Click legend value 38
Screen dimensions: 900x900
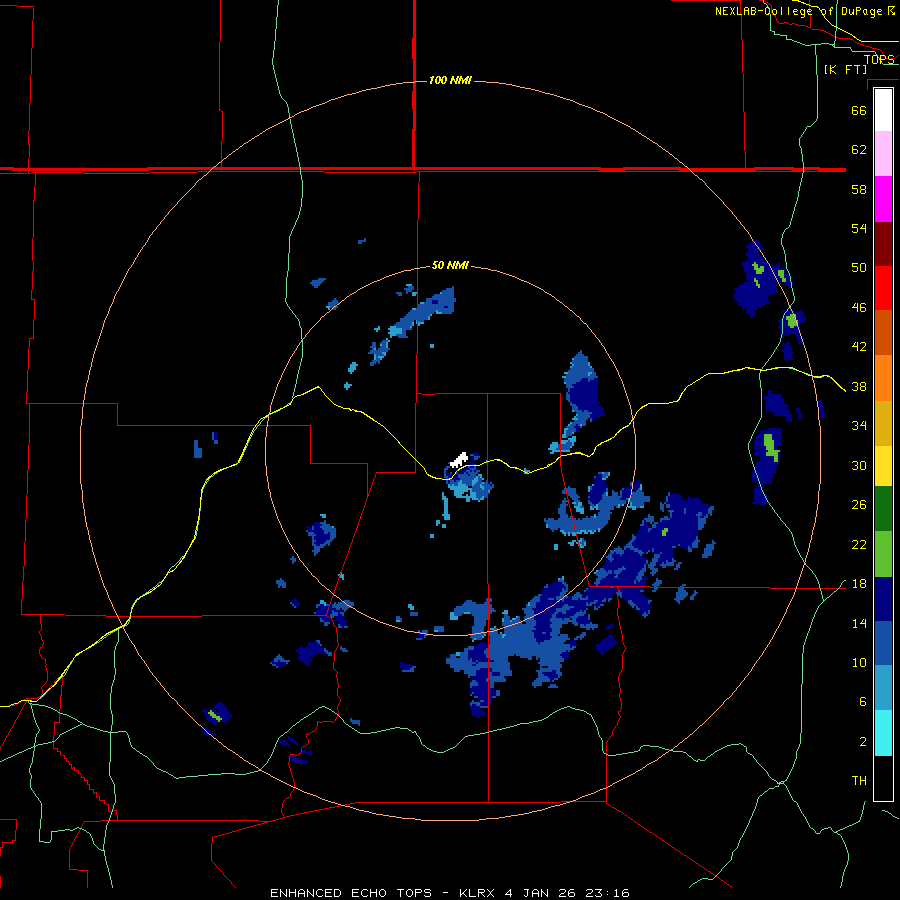point(859,386)
